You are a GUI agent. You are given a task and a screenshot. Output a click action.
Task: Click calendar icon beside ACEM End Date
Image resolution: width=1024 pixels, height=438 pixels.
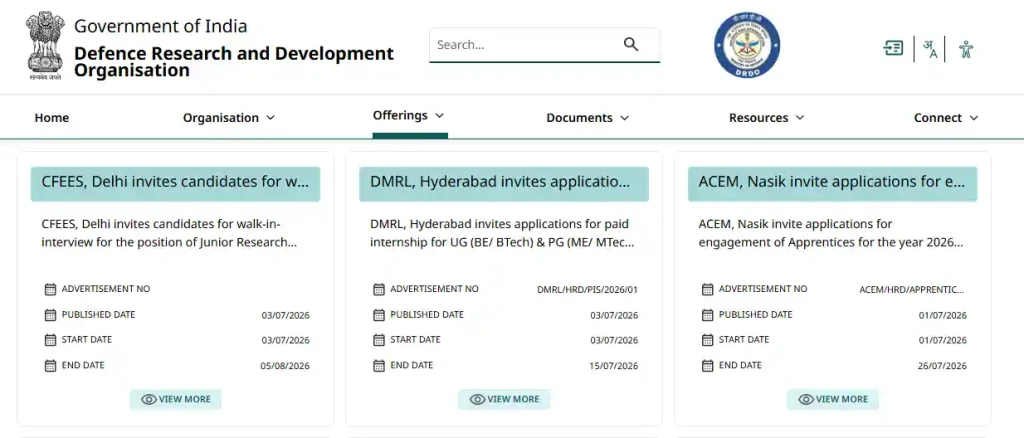707,366
